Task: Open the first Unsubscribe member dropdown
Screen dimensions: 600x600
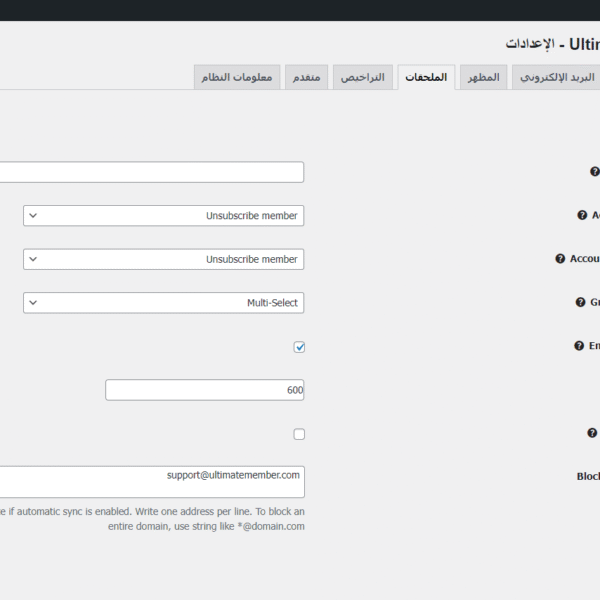Action: [x=164, y=216]
